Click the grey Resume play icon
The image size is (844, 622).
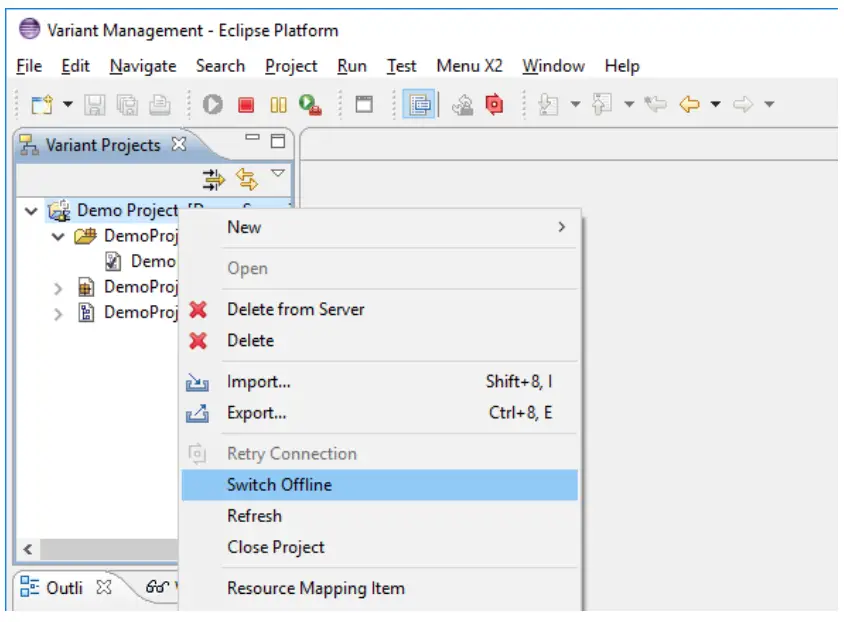coord(213,104)
